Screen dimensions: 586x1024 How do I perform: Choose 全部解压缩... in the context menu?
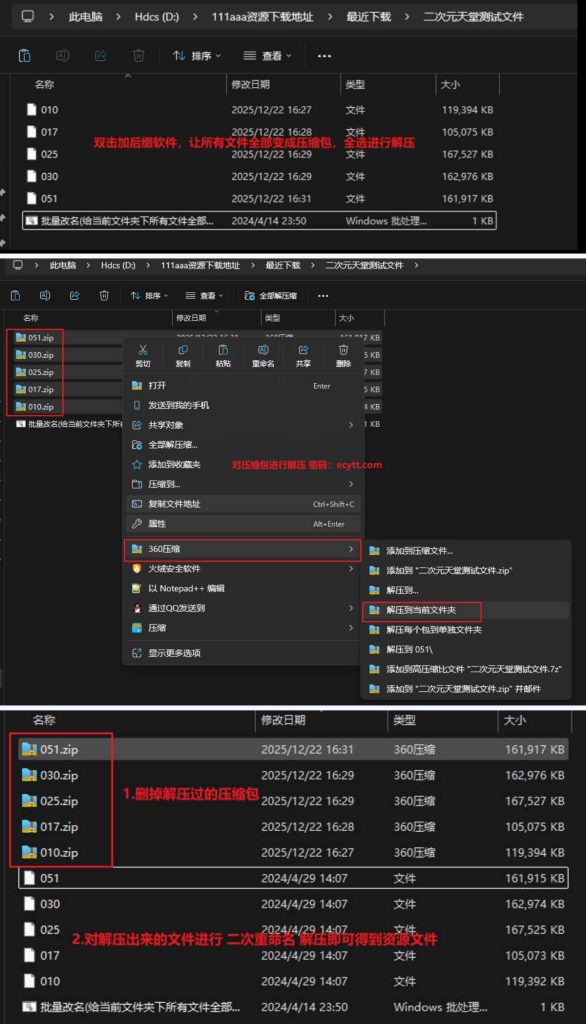pos(243,445)
